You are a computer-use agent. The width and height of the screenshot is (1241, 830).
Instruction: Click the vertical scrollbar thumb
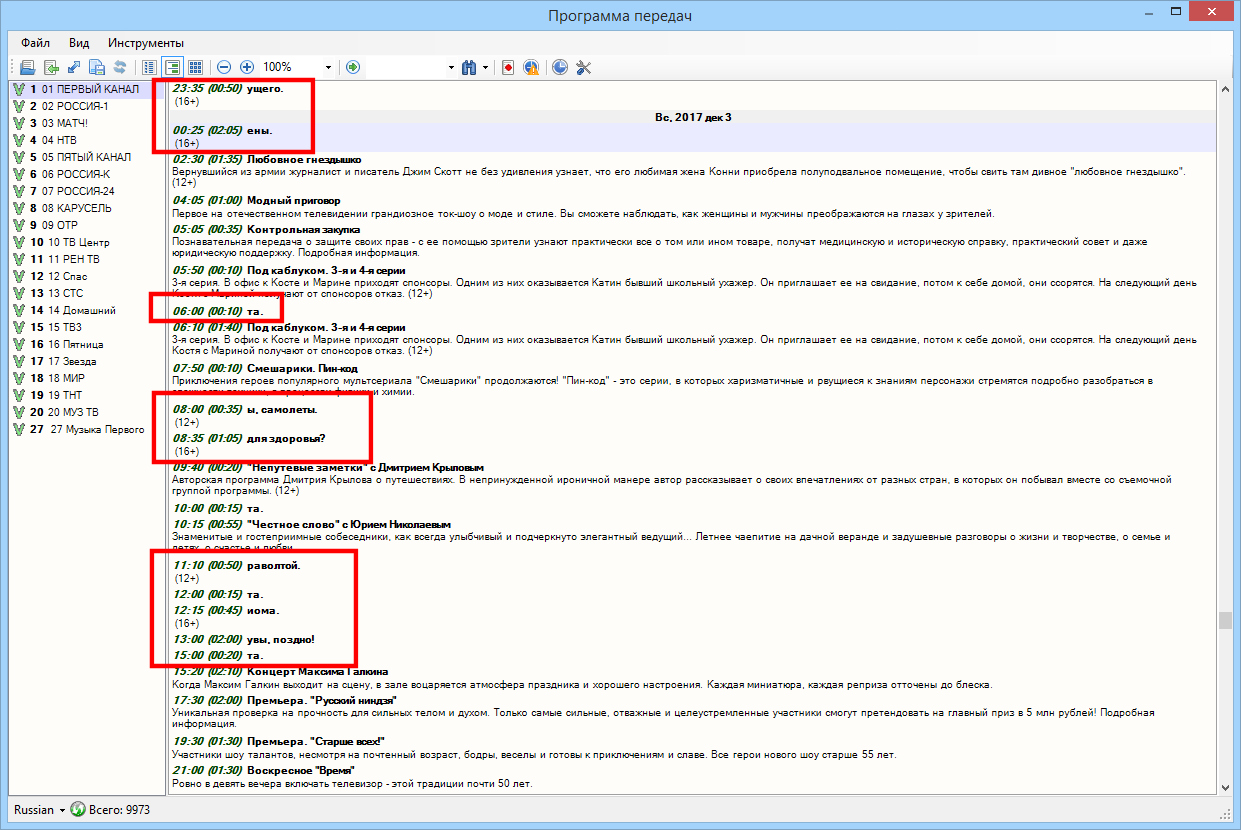(x=1225, y=620)
